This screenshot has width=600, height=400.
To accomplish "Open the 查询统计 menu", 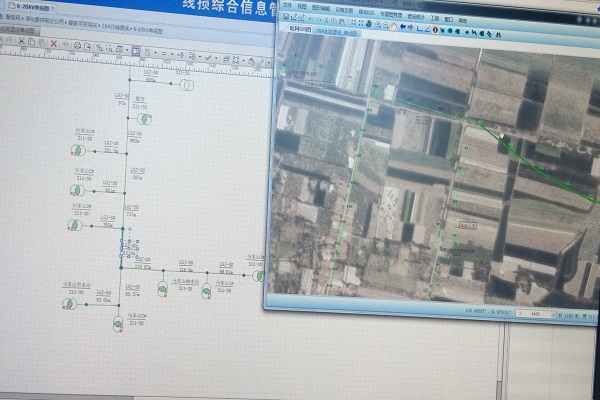I will [415, 15].
